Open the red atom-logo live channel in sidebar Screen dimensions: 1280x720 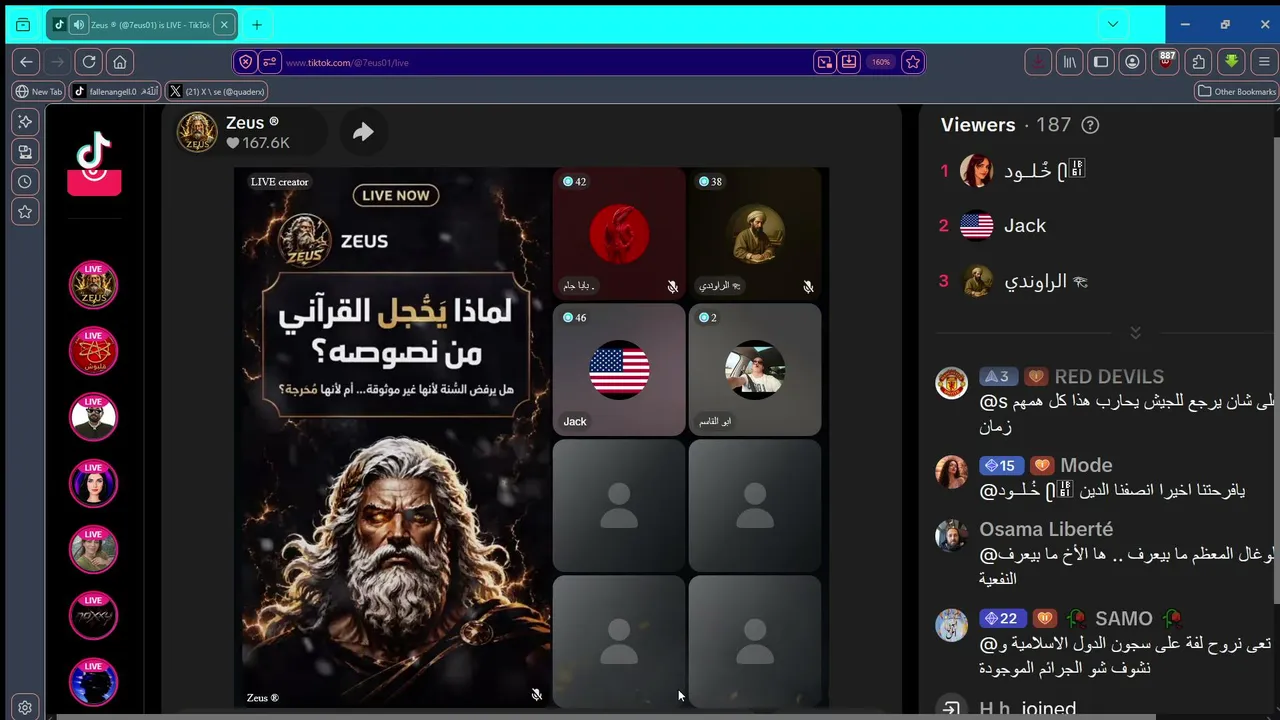click(x=93, y=351)
